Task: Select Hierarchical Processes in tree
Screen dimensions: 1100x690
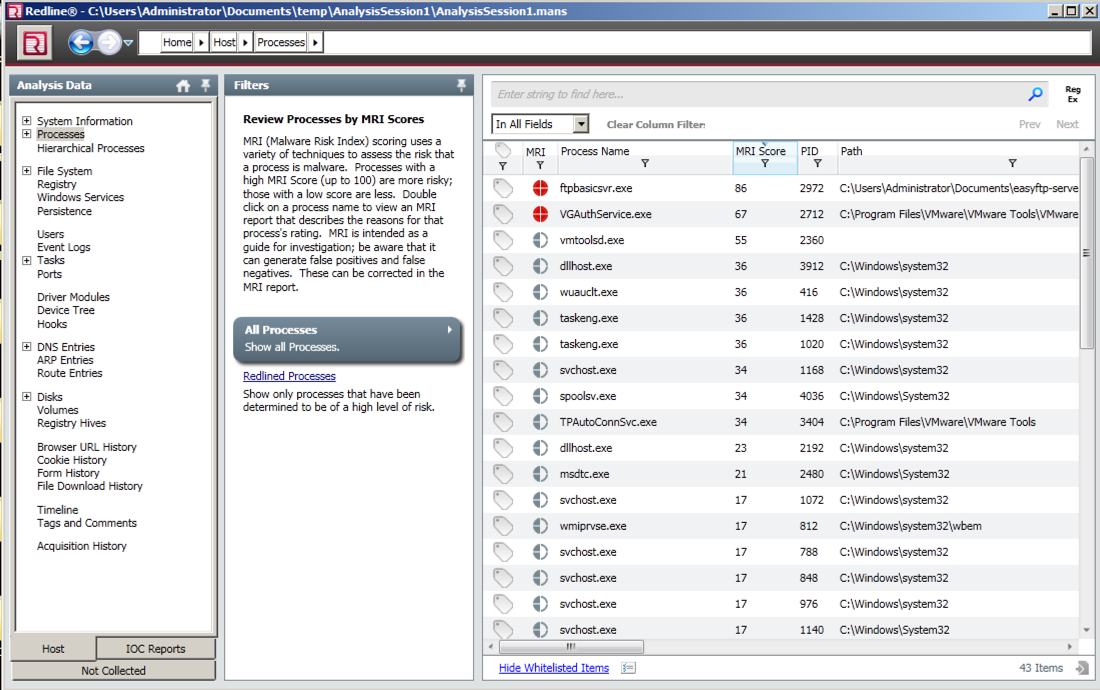Action: tap(90, 148)
